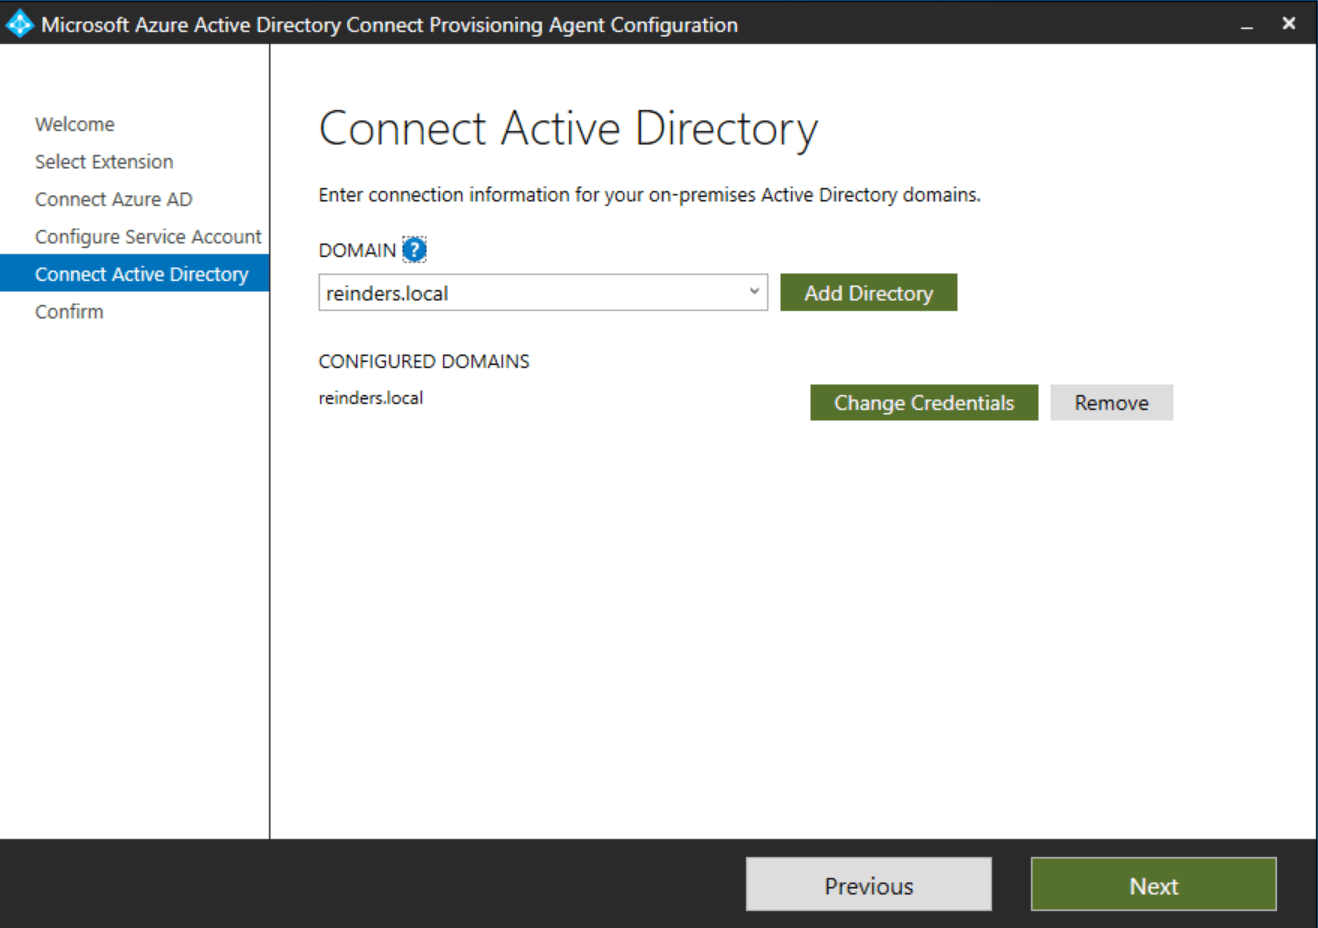Click the Next button

(1153, 884)
